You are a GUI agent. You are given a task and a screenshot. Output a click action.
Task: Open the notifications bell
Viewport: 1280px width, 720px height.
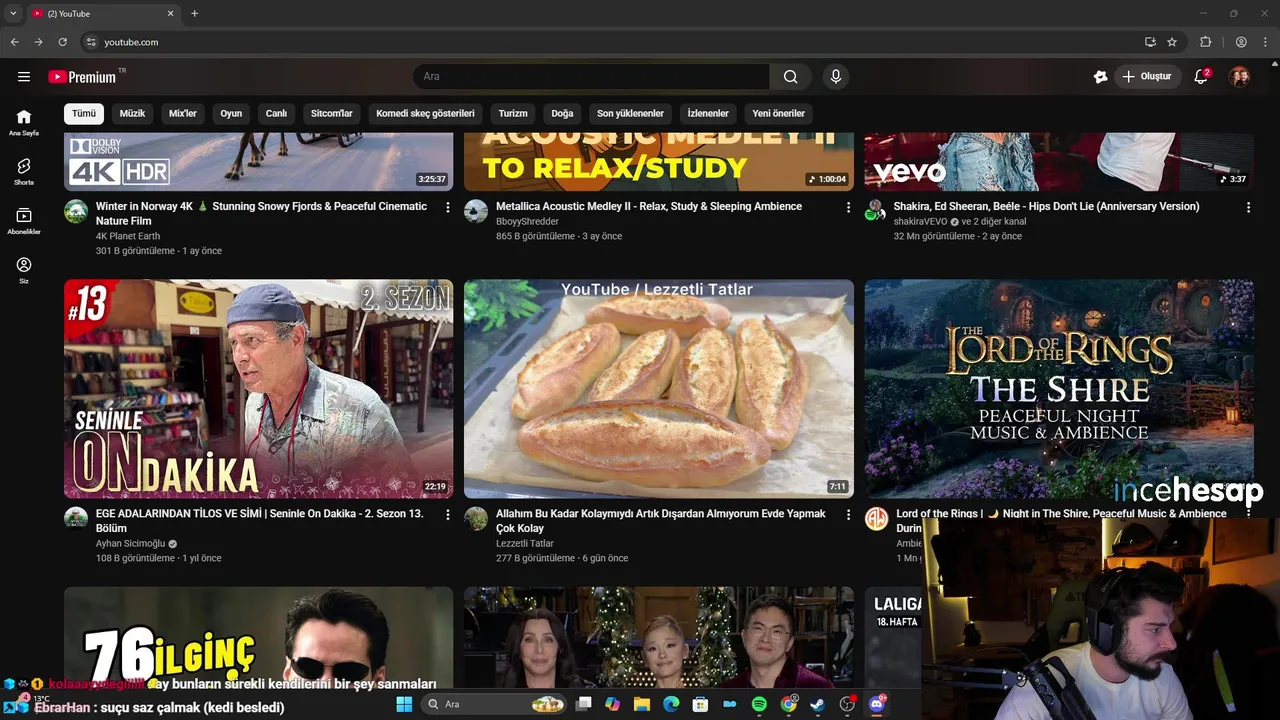pos(1201,77)
